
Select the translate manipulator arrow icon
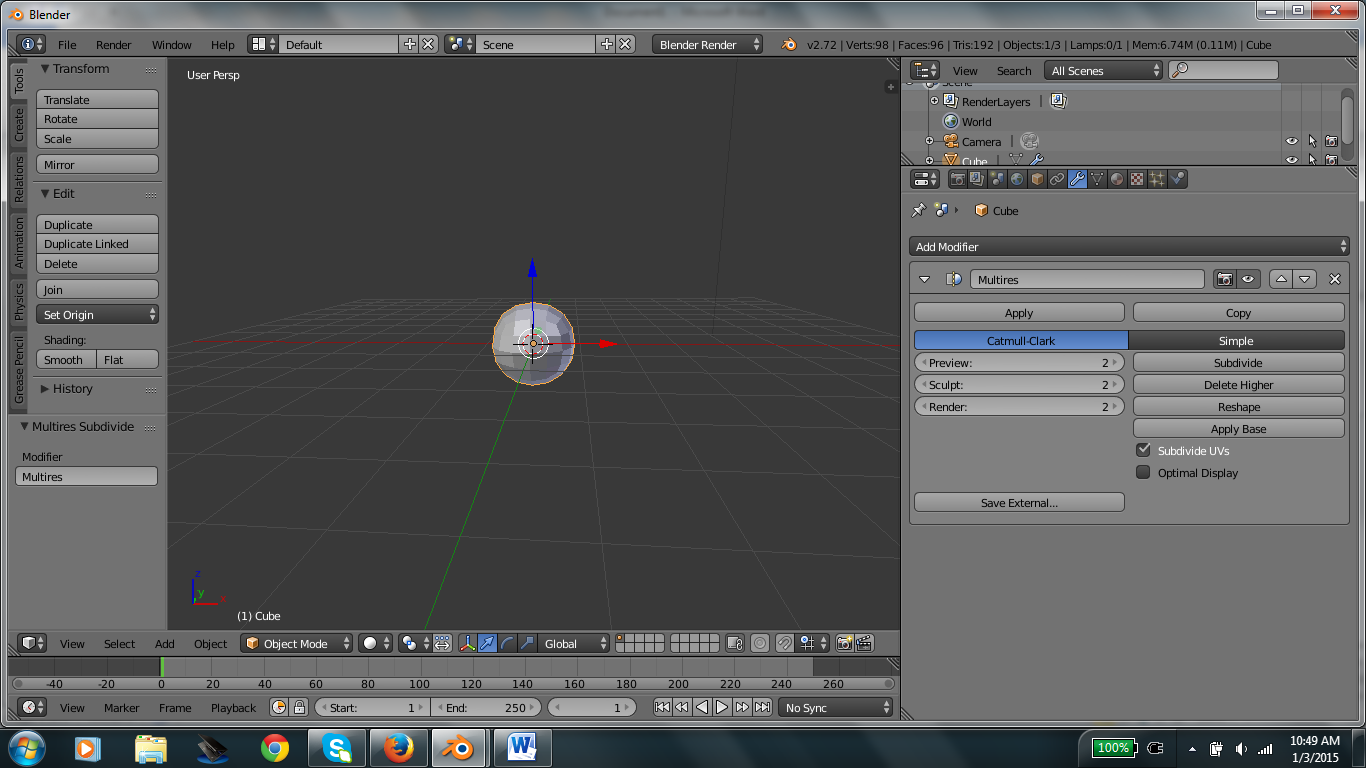[487, 644]
